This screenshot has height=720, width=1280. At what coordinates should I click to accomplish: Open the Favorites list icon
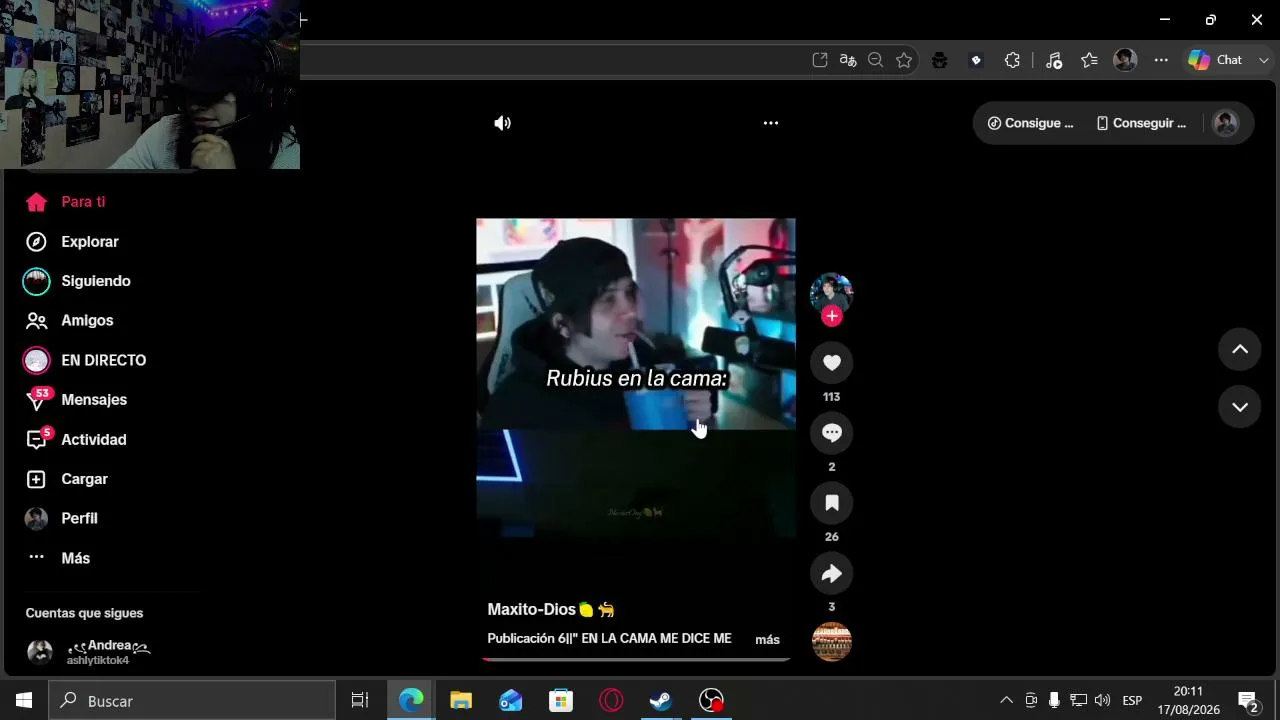1090,60
